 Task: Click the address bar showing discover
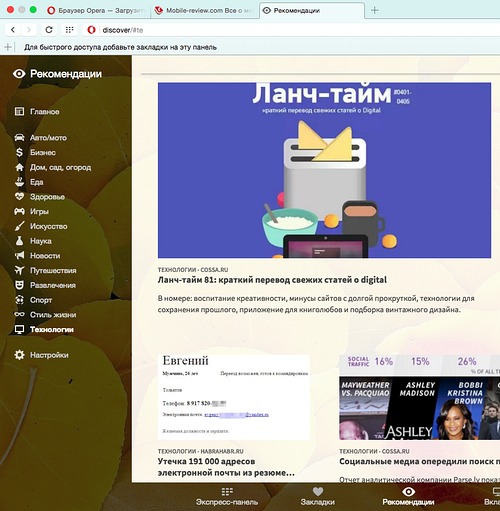click(290, 30)
